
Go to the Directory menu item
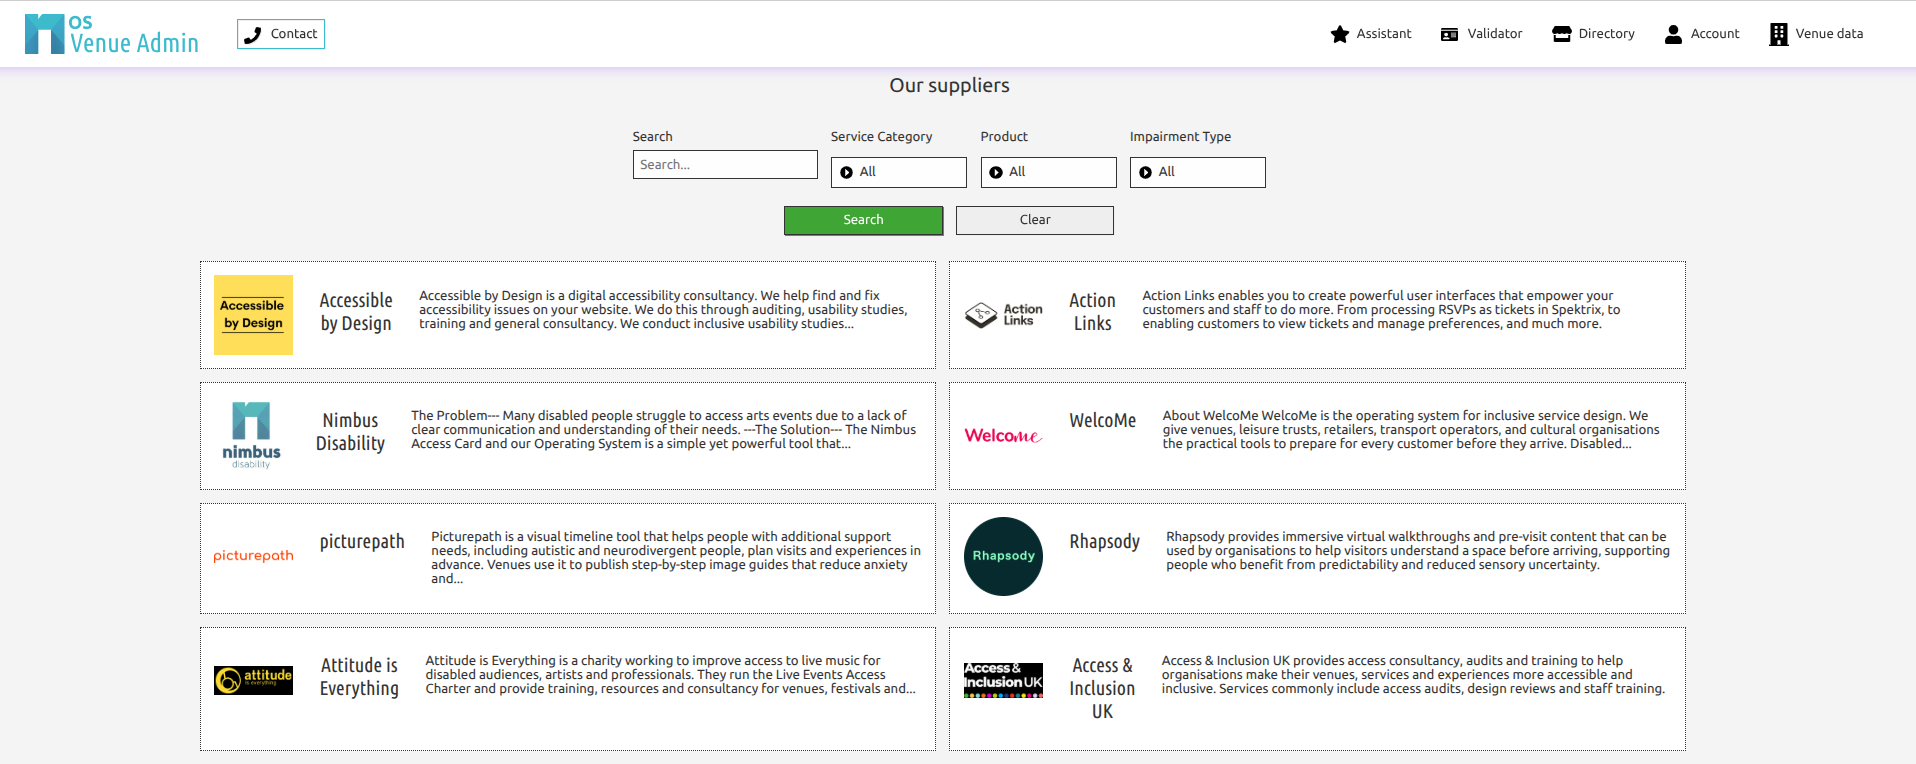(x=1593, y=34)
